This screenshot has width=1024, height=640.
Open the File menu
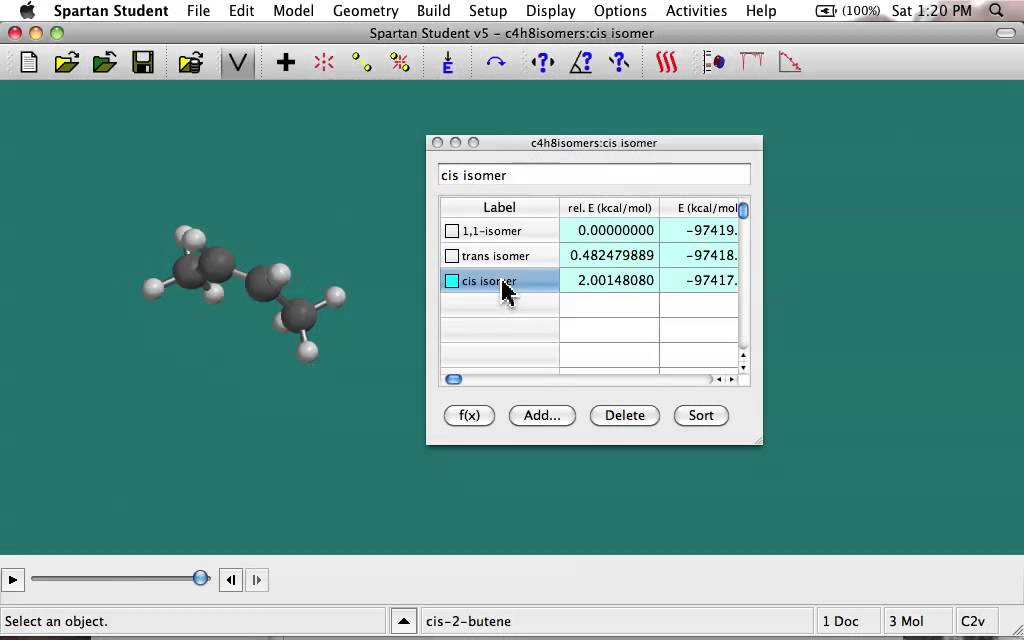199,10
